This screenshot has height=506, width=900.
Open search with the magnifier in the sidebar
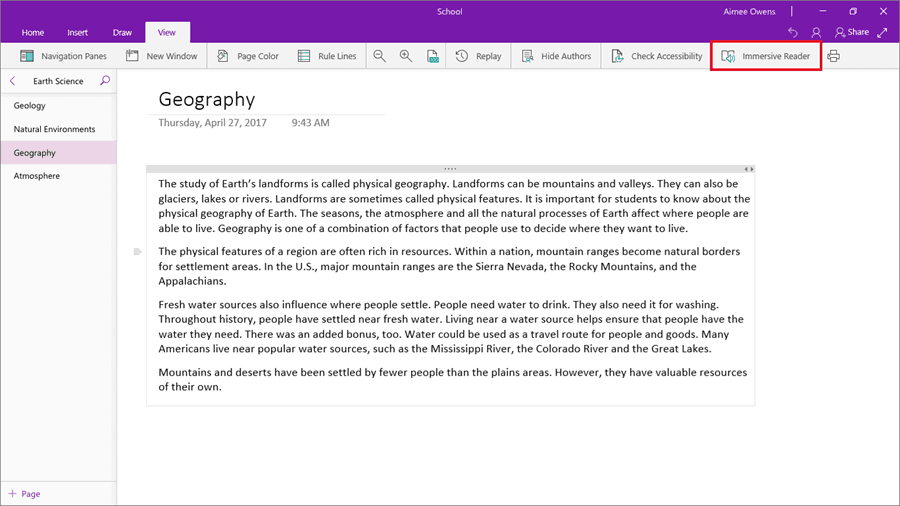point(105,80)
